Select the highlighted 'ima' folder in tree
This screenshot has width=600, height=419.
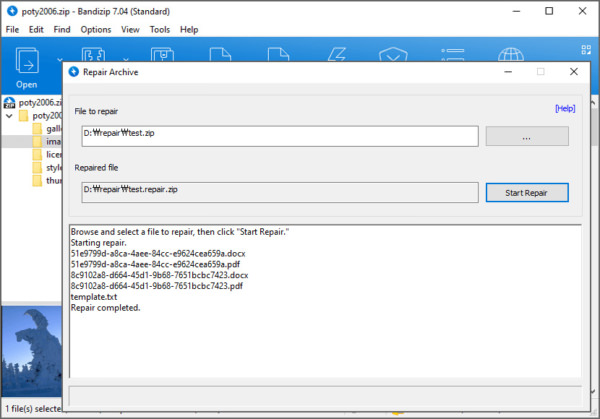point(50,142)
